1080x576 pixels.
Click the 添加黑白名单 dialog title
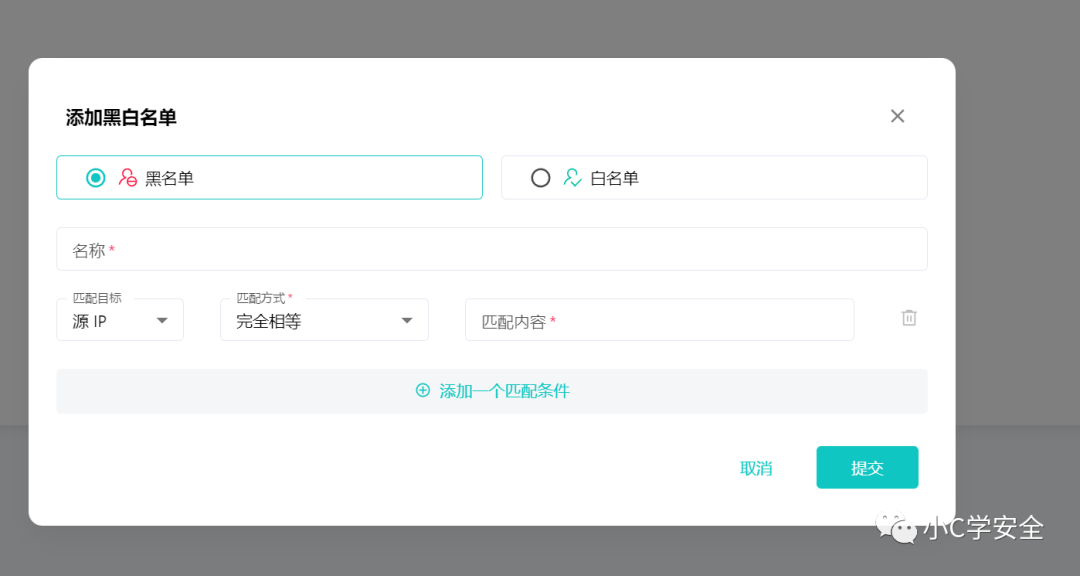tap(121, 117)
